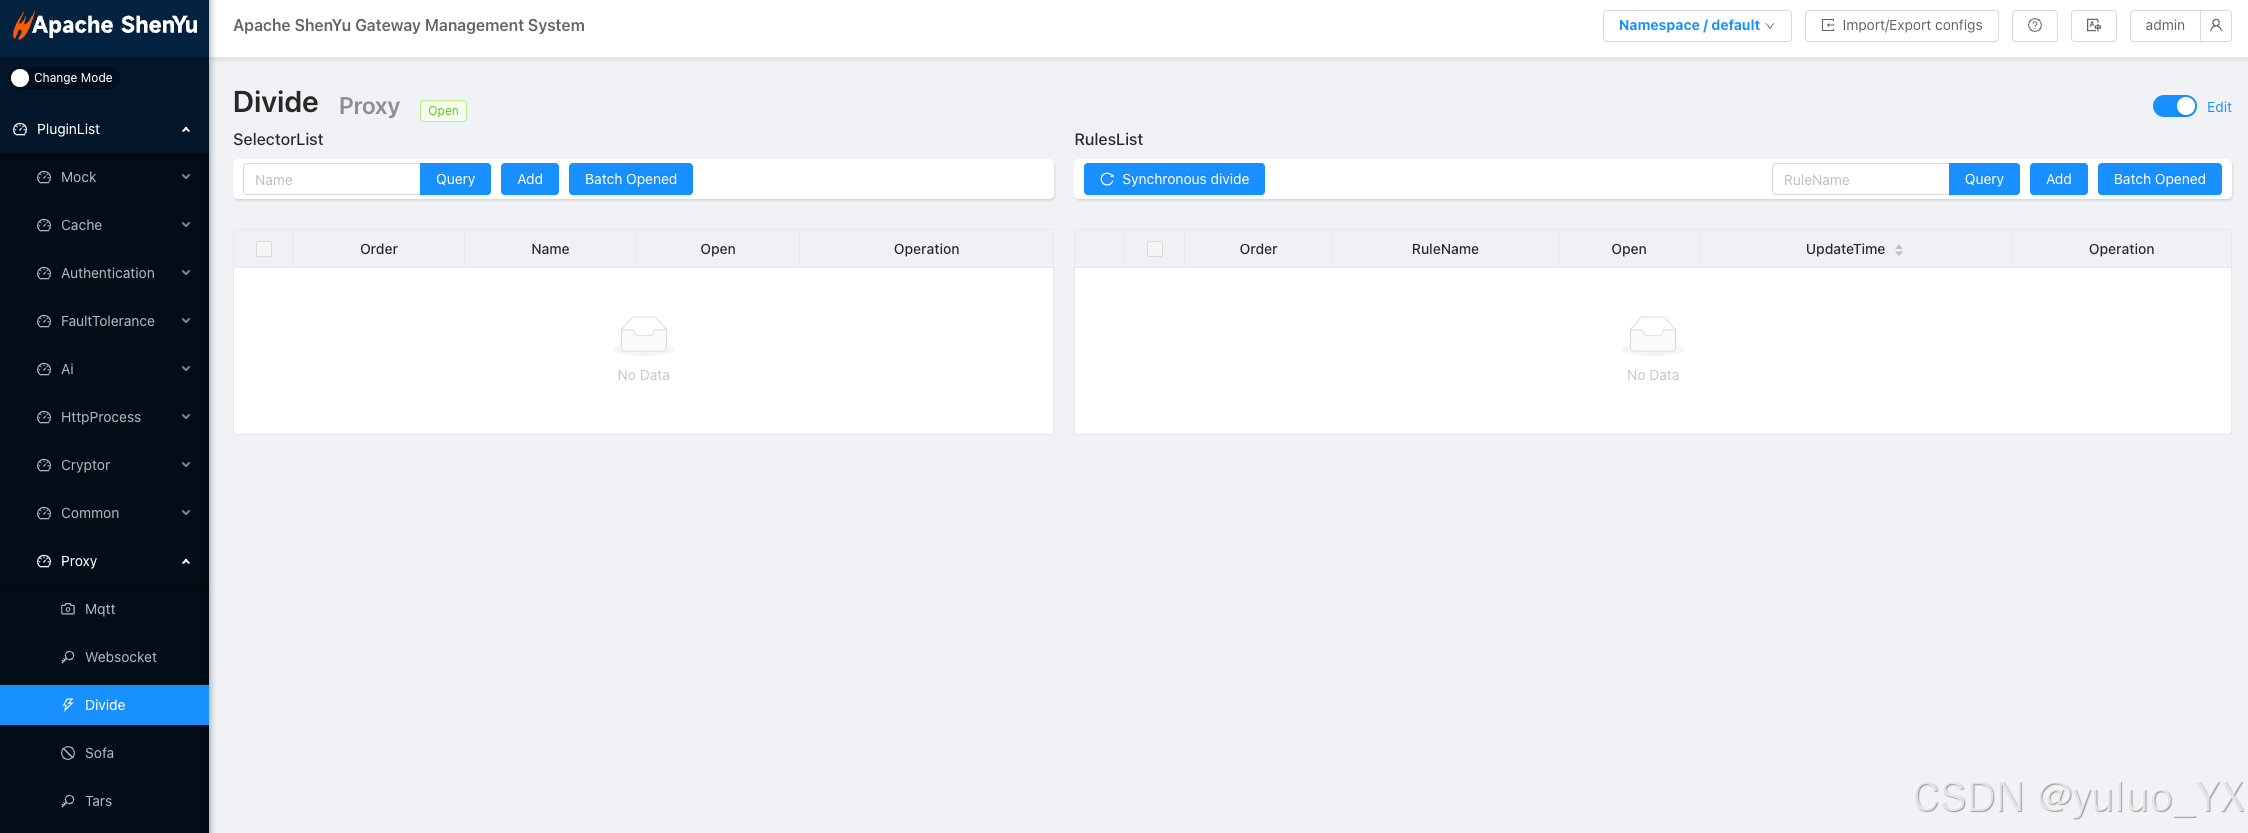Image resolution: width=2248 pixels, height=833 pixels.
Task: Collapse the Proxy submenu arrow
Action: 186,561
